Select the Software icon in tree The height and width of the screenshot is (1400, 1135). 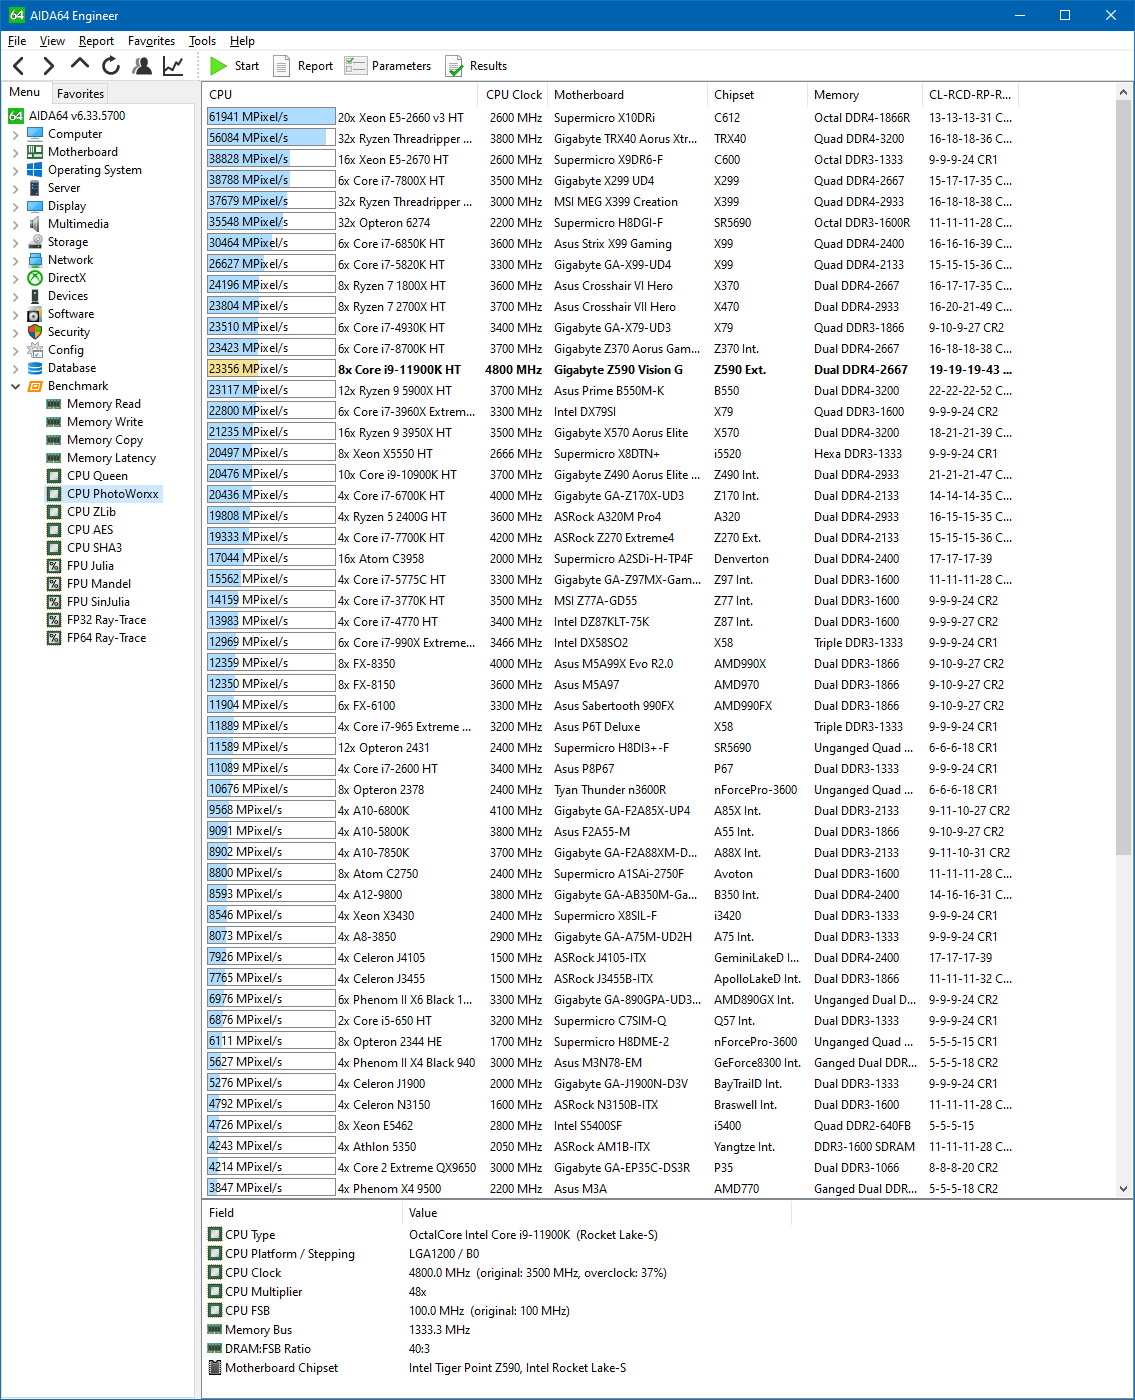[35, 314]
